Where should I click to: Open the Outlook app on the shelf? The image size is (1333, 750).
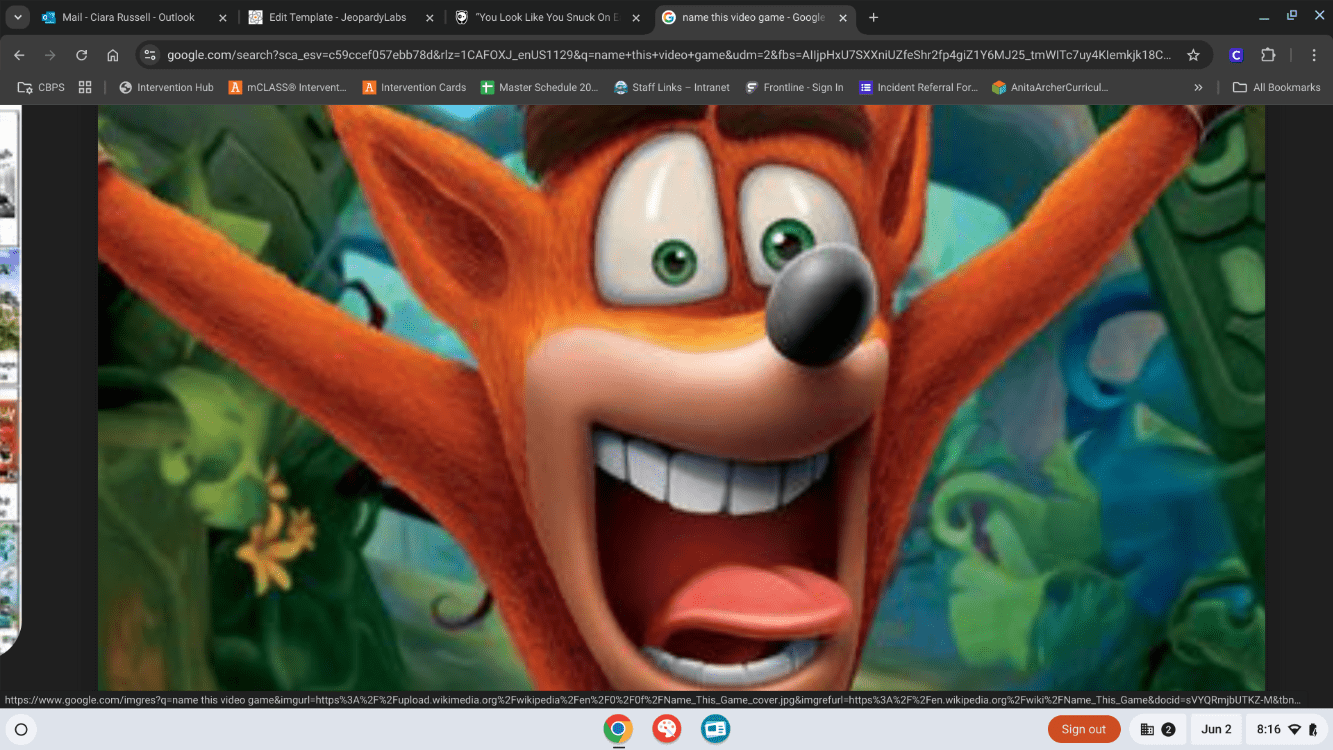coord(716,729)
